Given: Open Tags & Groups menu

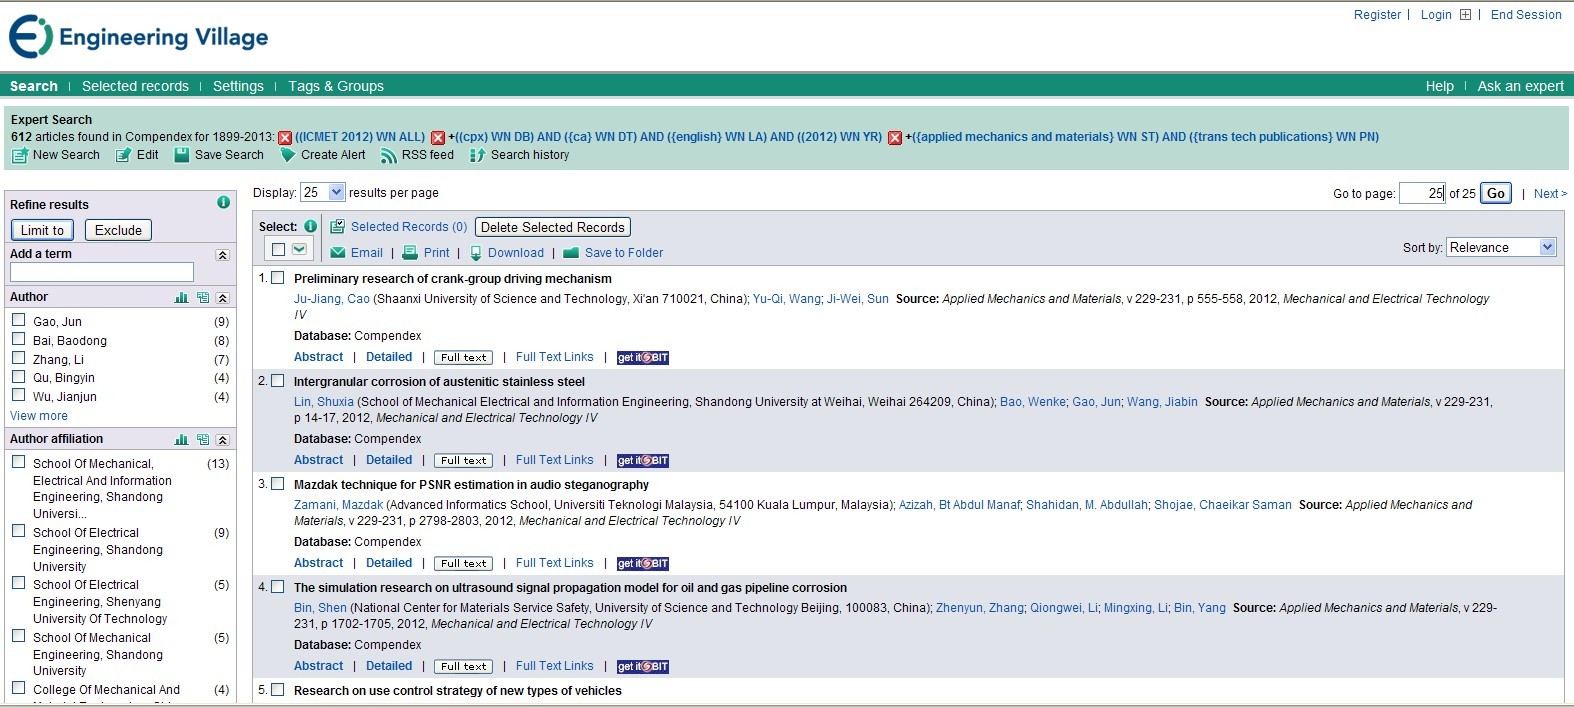Looking at the screenshot, I should [x=336, y=86].
